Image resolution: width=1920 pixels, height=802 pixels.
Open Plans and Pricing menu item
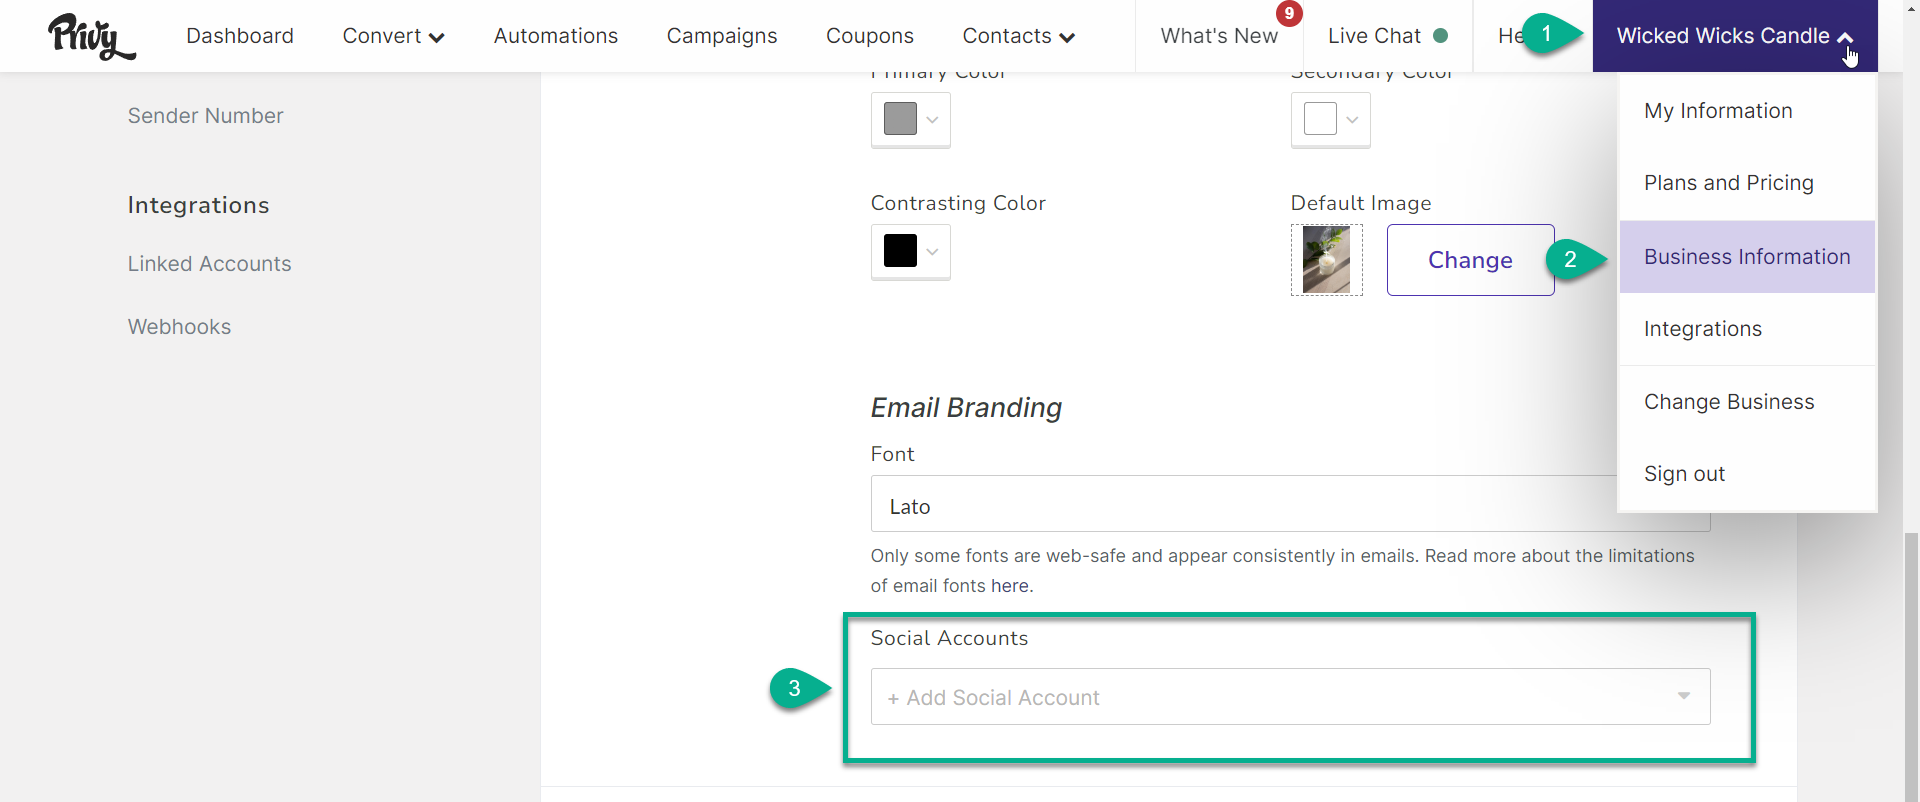point(1728,183)
